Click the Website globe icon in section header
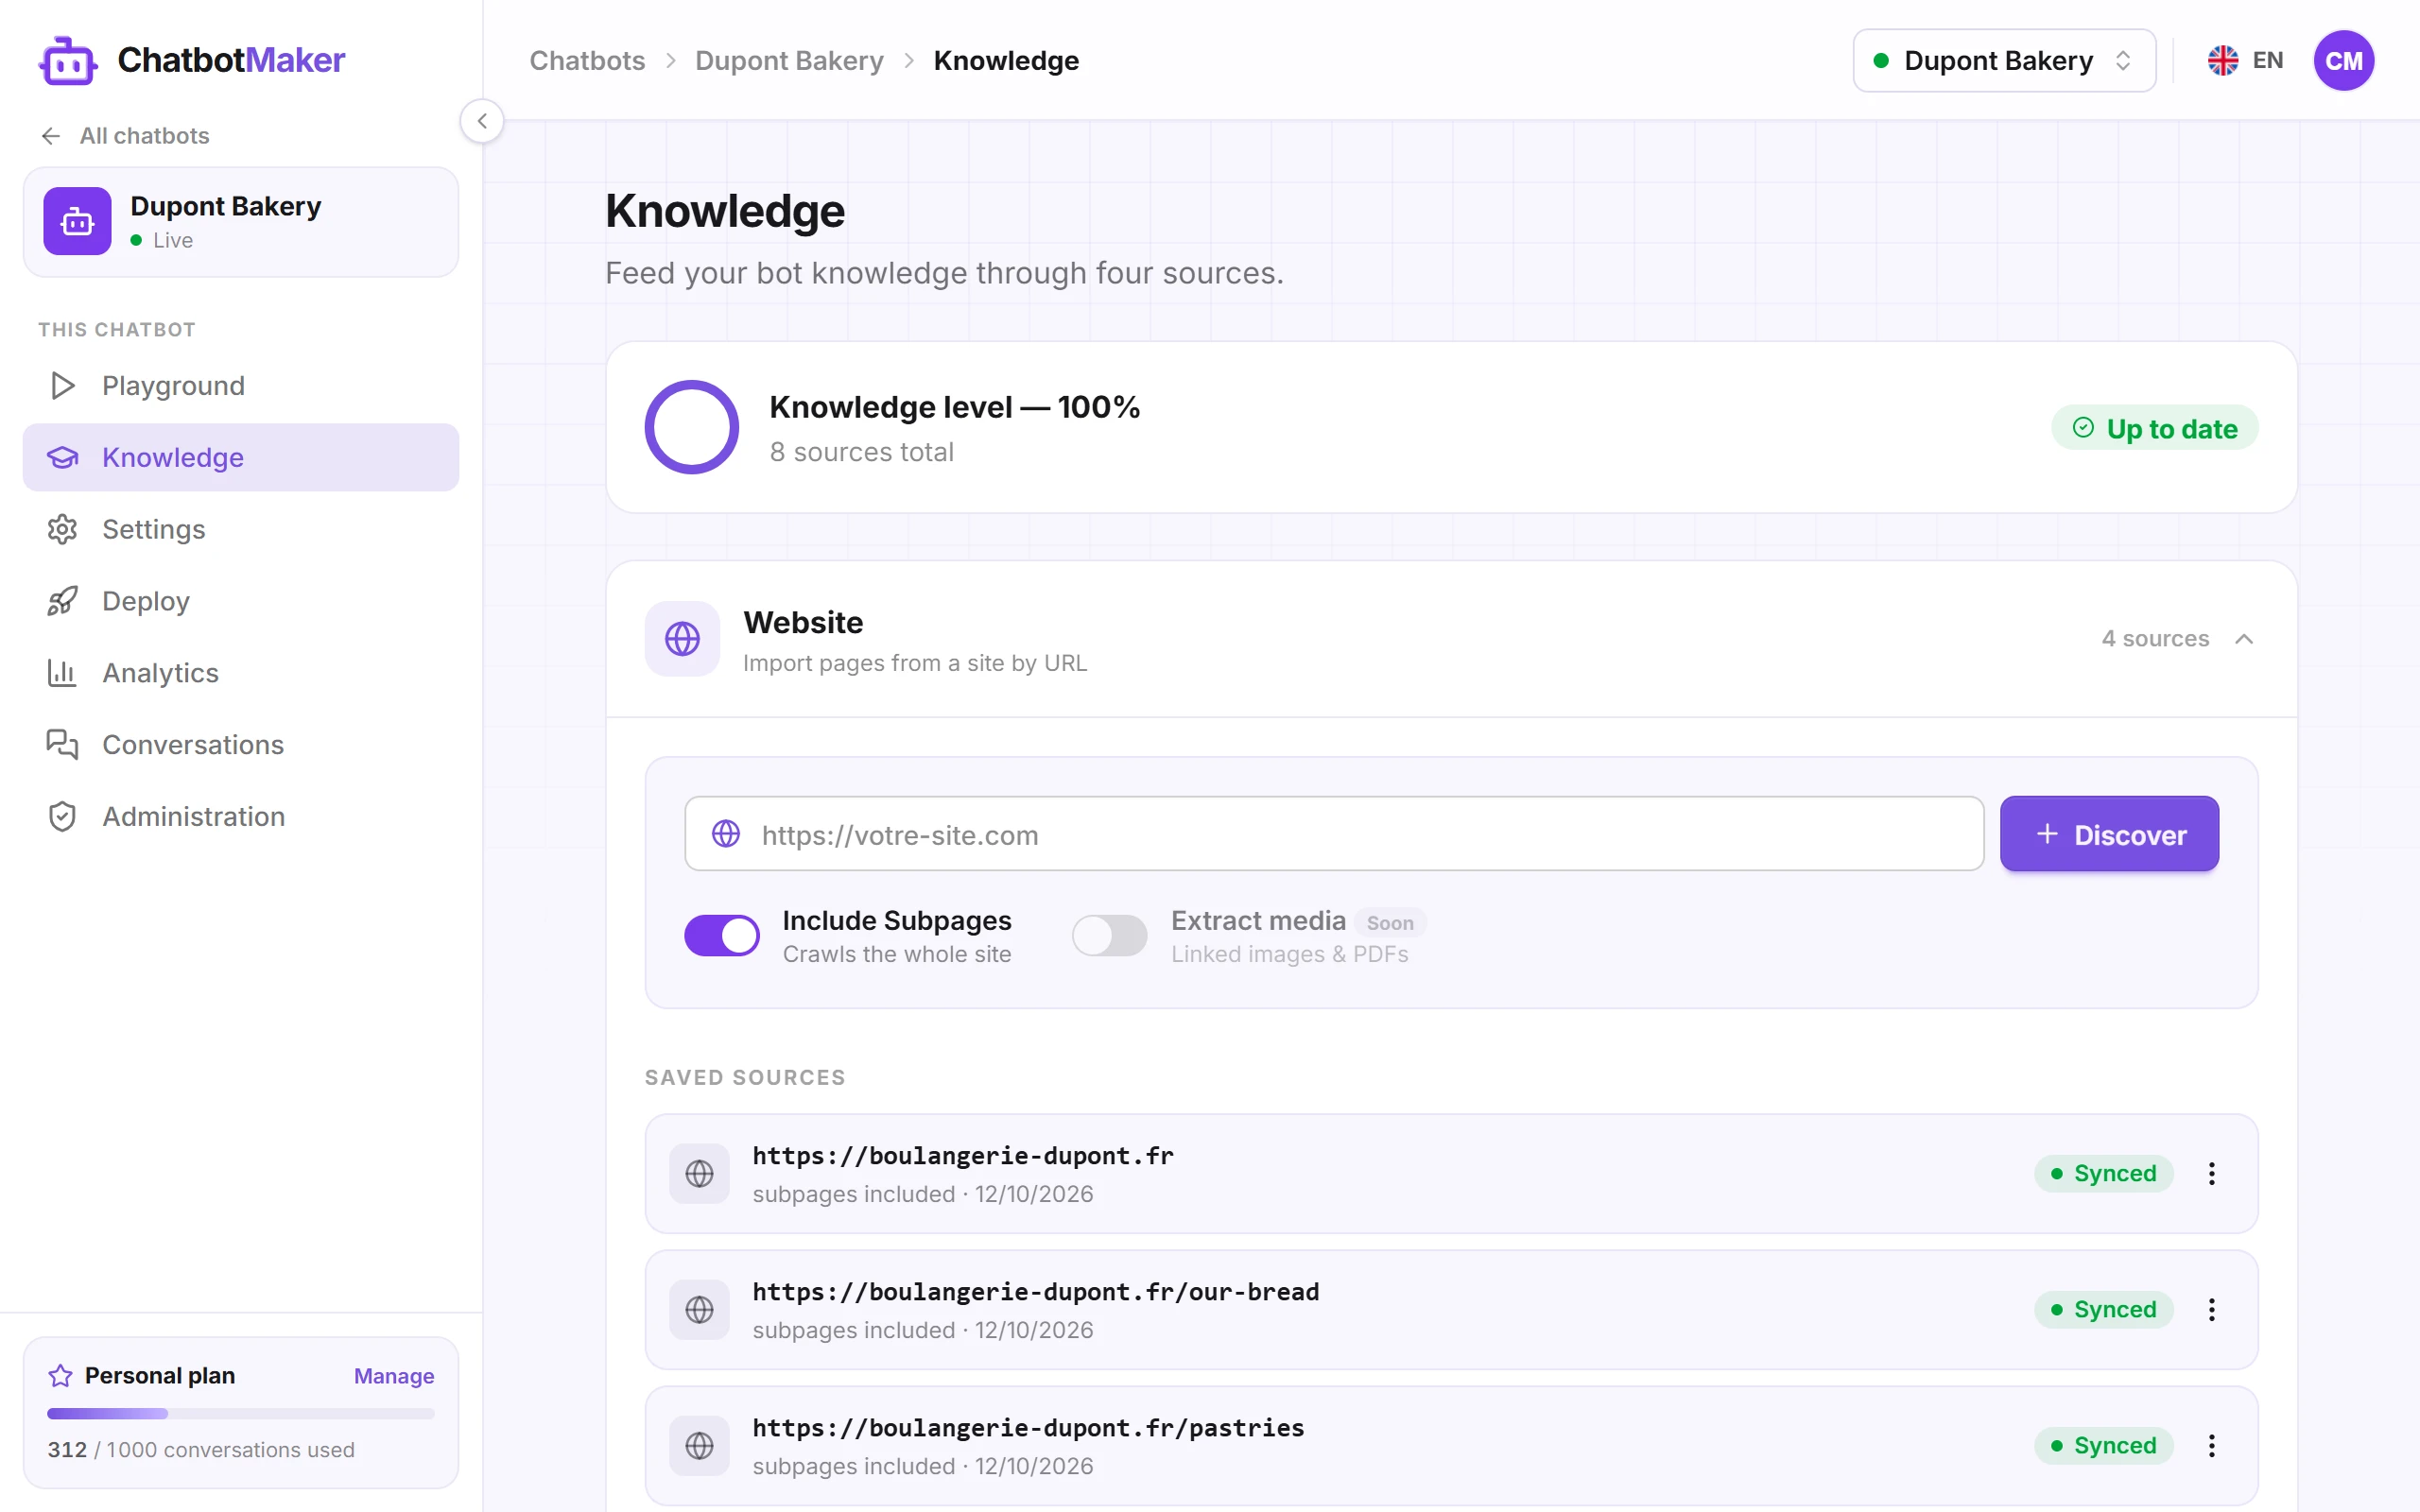This screenshot has width=2420, height=1512. point(682,638)
